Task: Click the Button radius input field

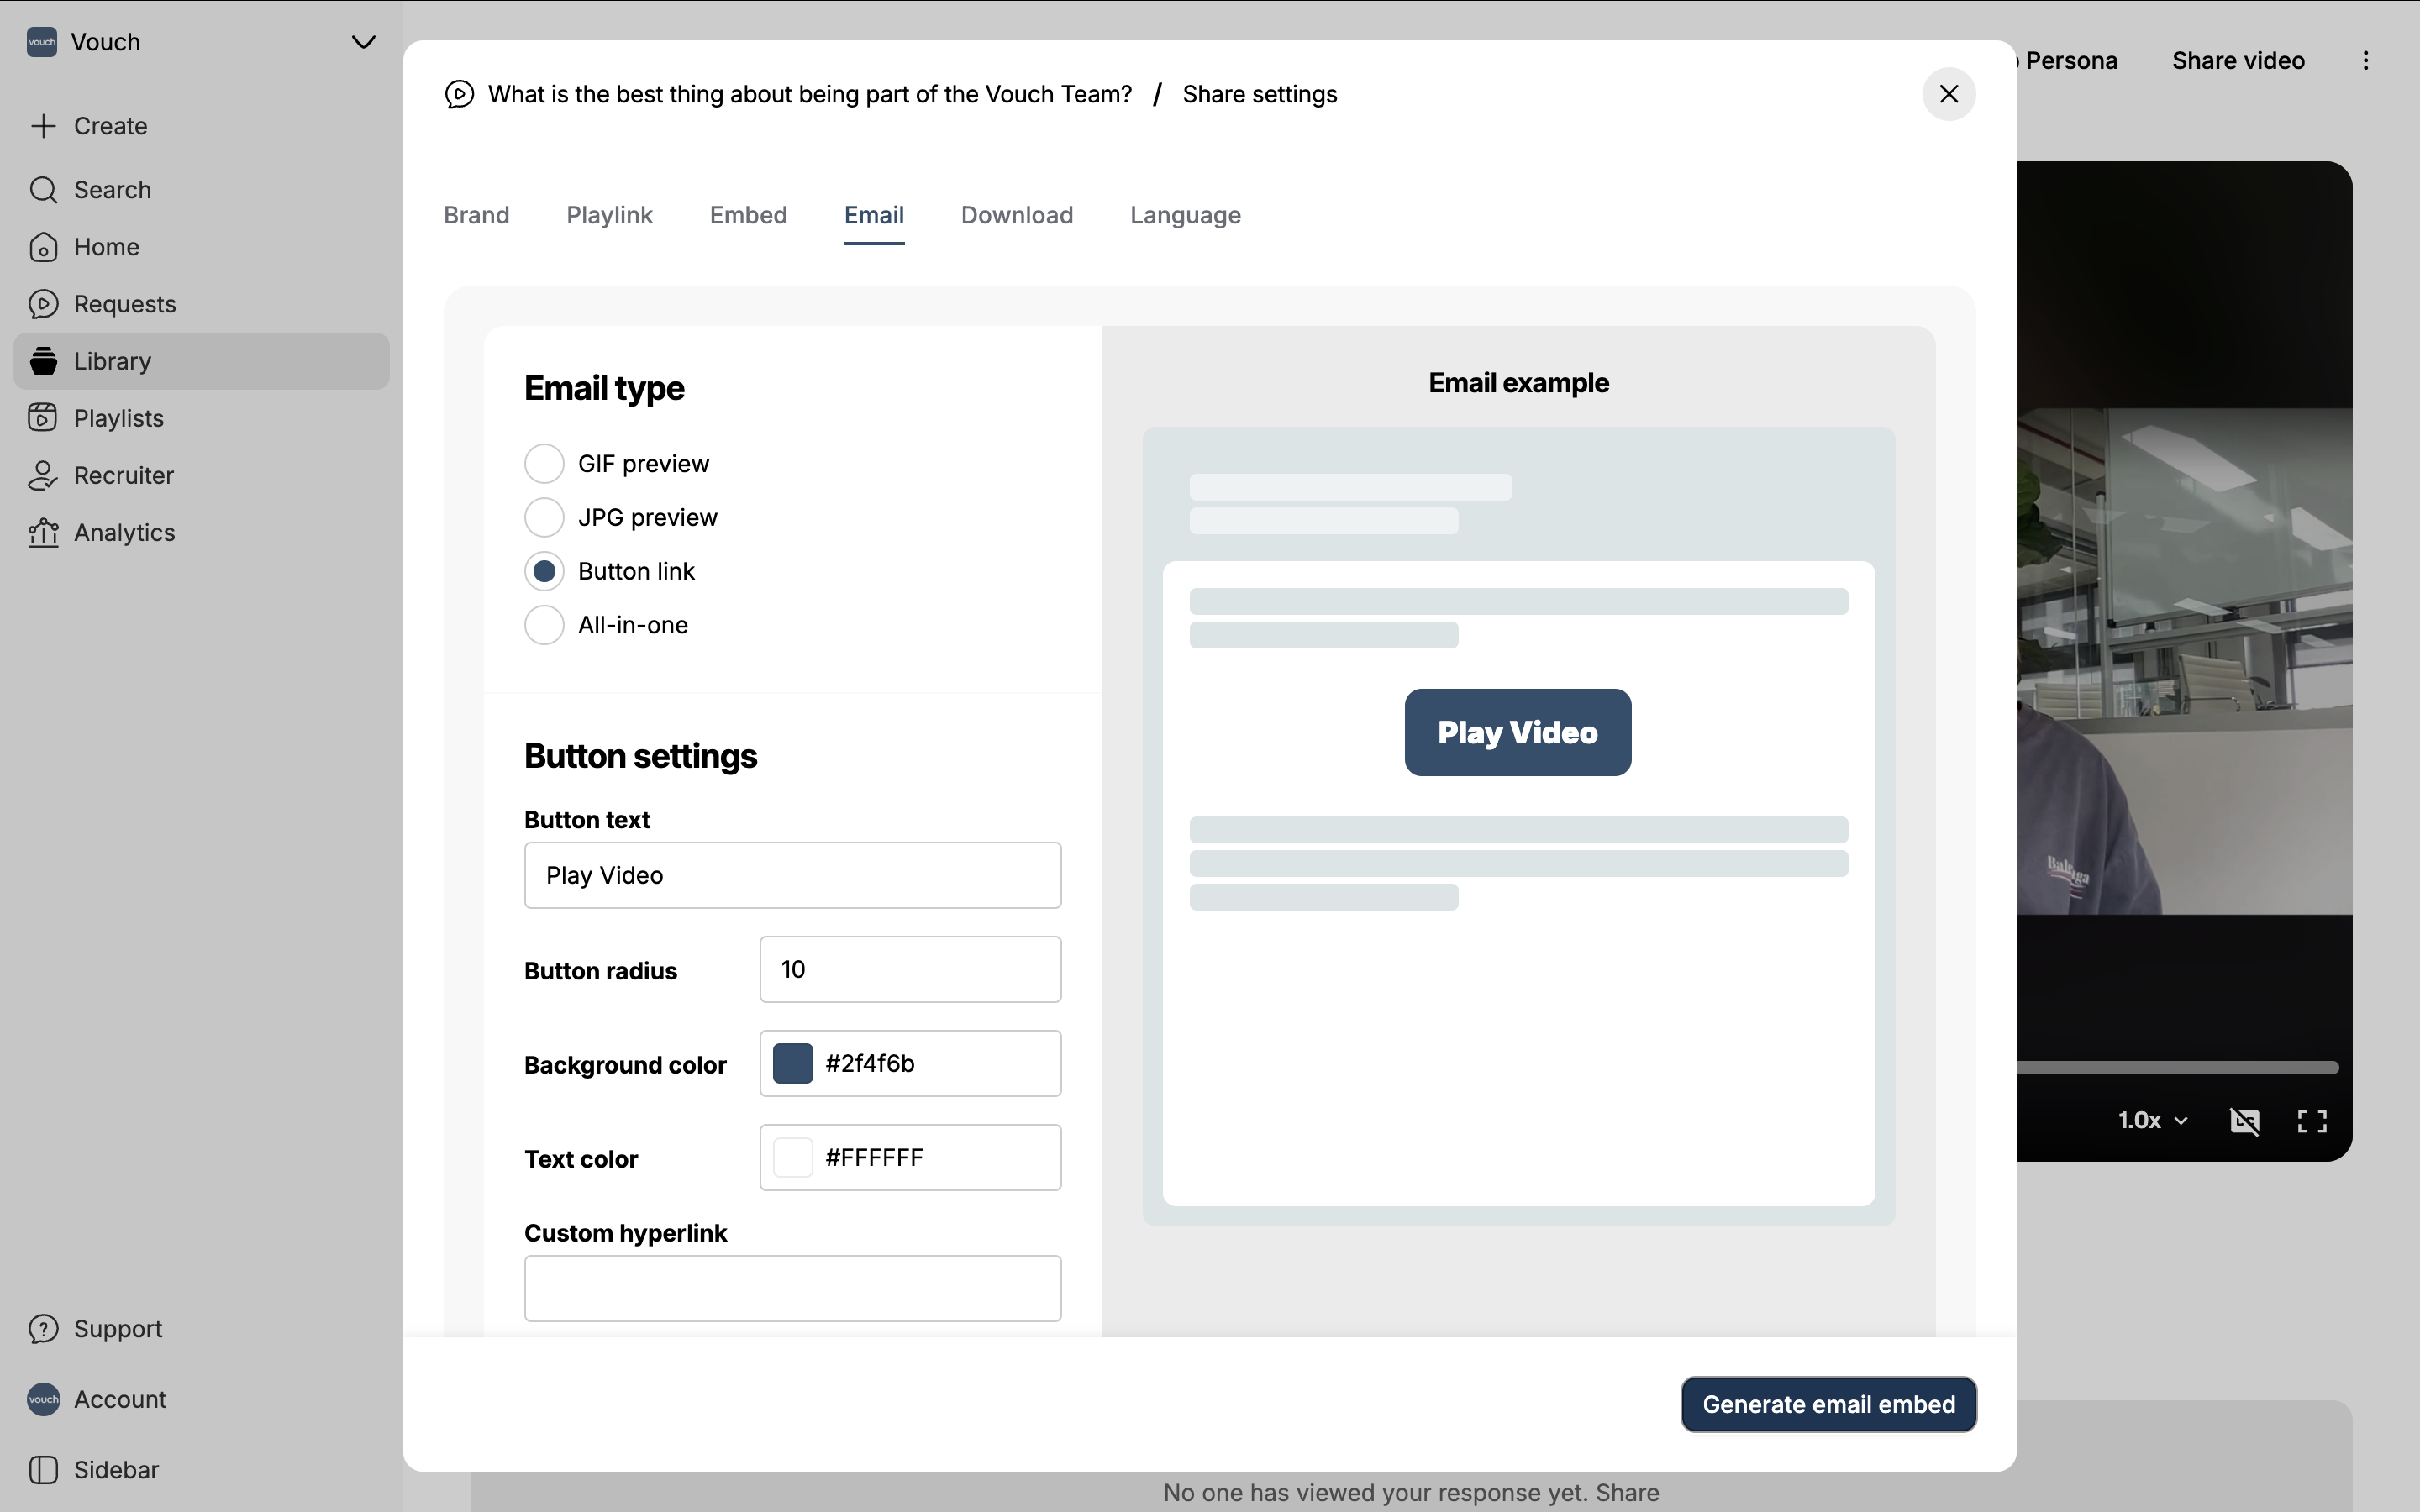Action: pos(910,969)
